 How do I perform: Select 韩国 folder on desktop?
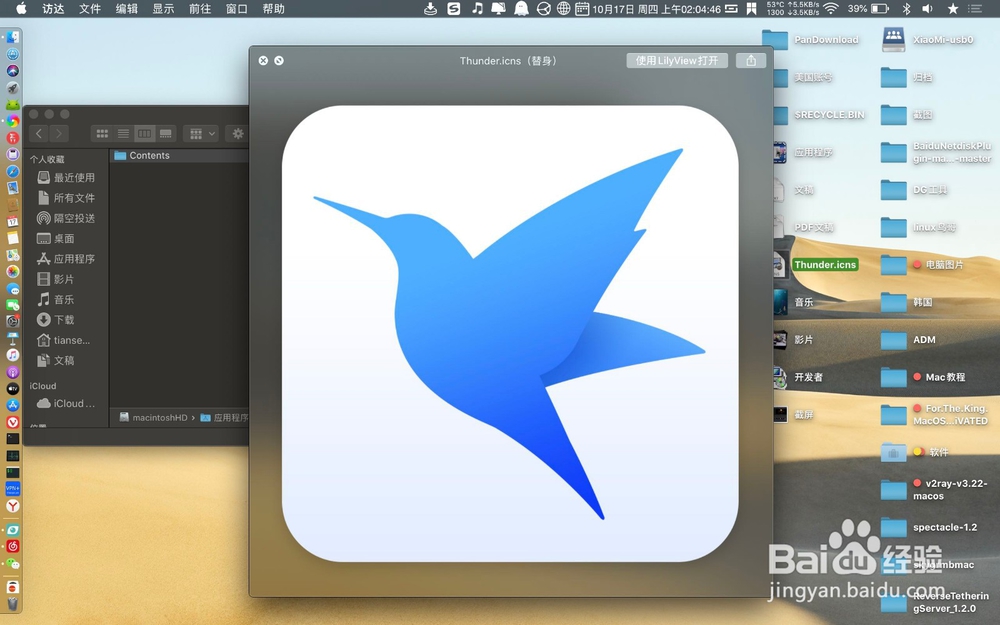click(x=907, y=302)
